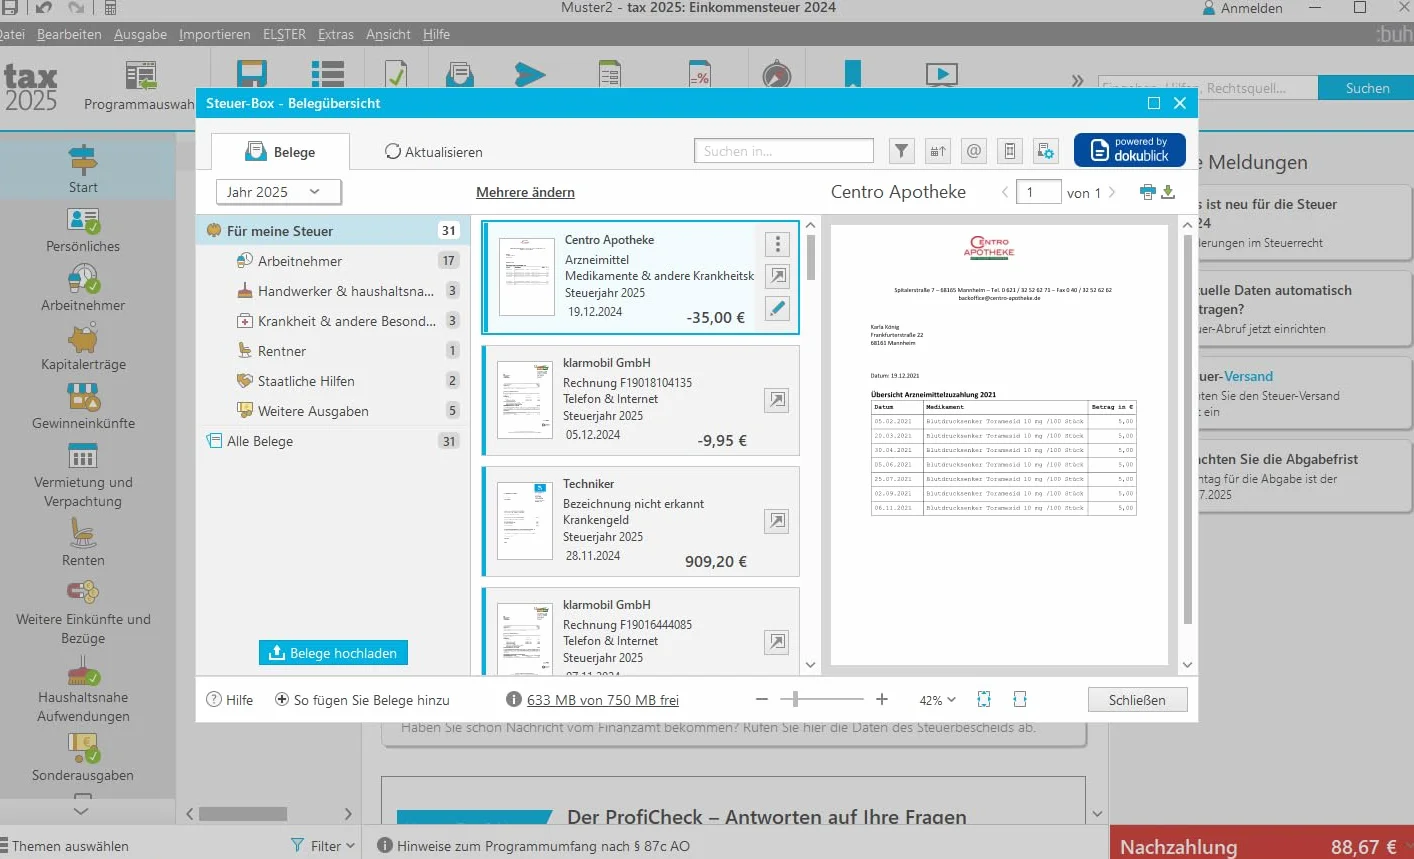Image resolution: width=1414 pixels, height=859 pixels.
Task: Click the sort-by-date icon
Action: [x=938, y=151]
